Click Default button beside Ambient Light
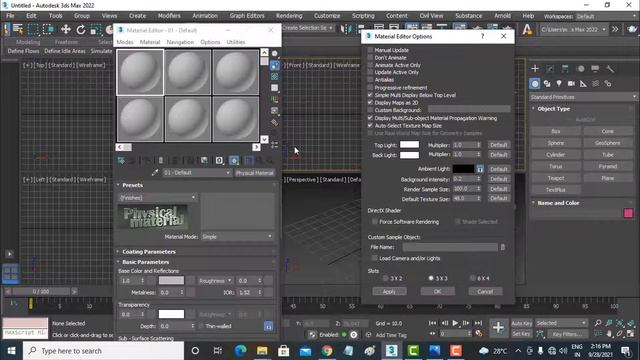The height and width of the screenshot is (360, 640). tap(499, 169)
